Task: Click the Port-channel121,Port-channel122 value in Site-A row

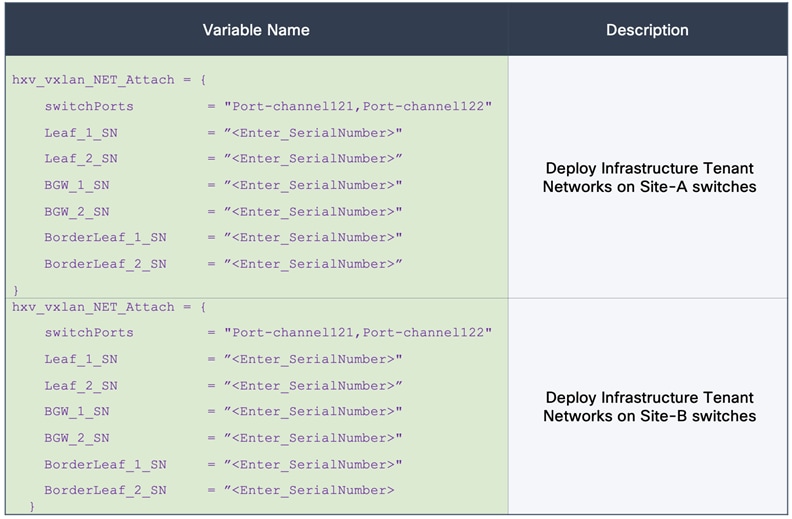Action: click(358, 106)
